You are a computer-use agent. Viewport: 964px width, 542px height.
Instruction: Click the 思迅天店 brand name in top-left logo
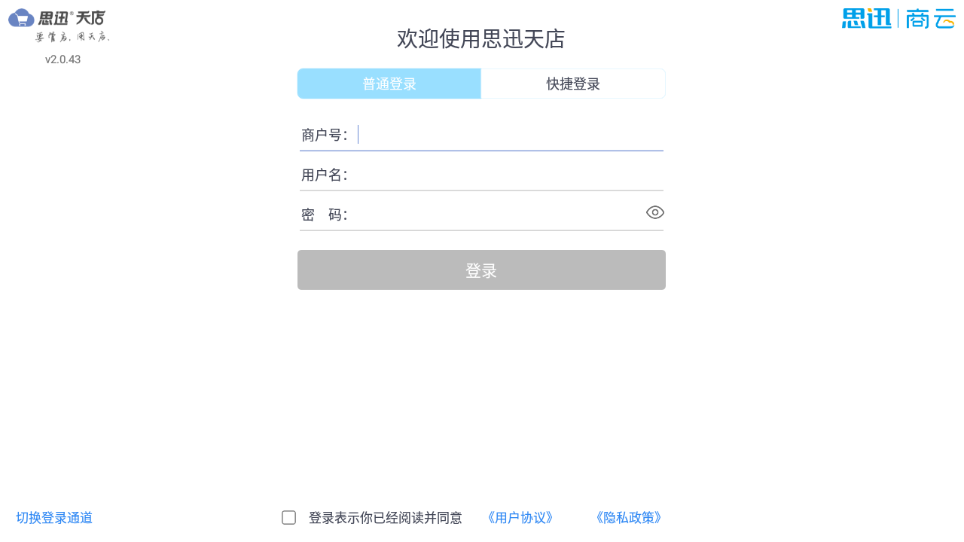point(71,18)
